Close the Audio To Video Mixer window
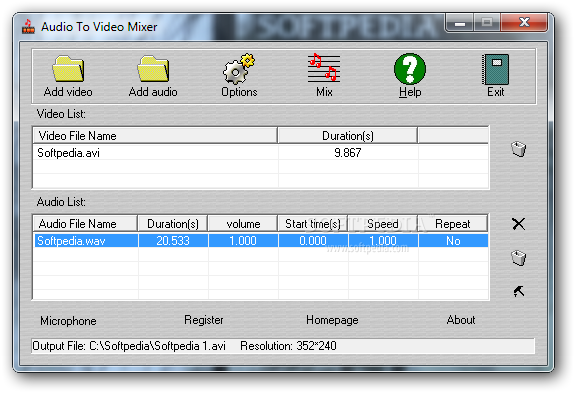 point(524,23)
